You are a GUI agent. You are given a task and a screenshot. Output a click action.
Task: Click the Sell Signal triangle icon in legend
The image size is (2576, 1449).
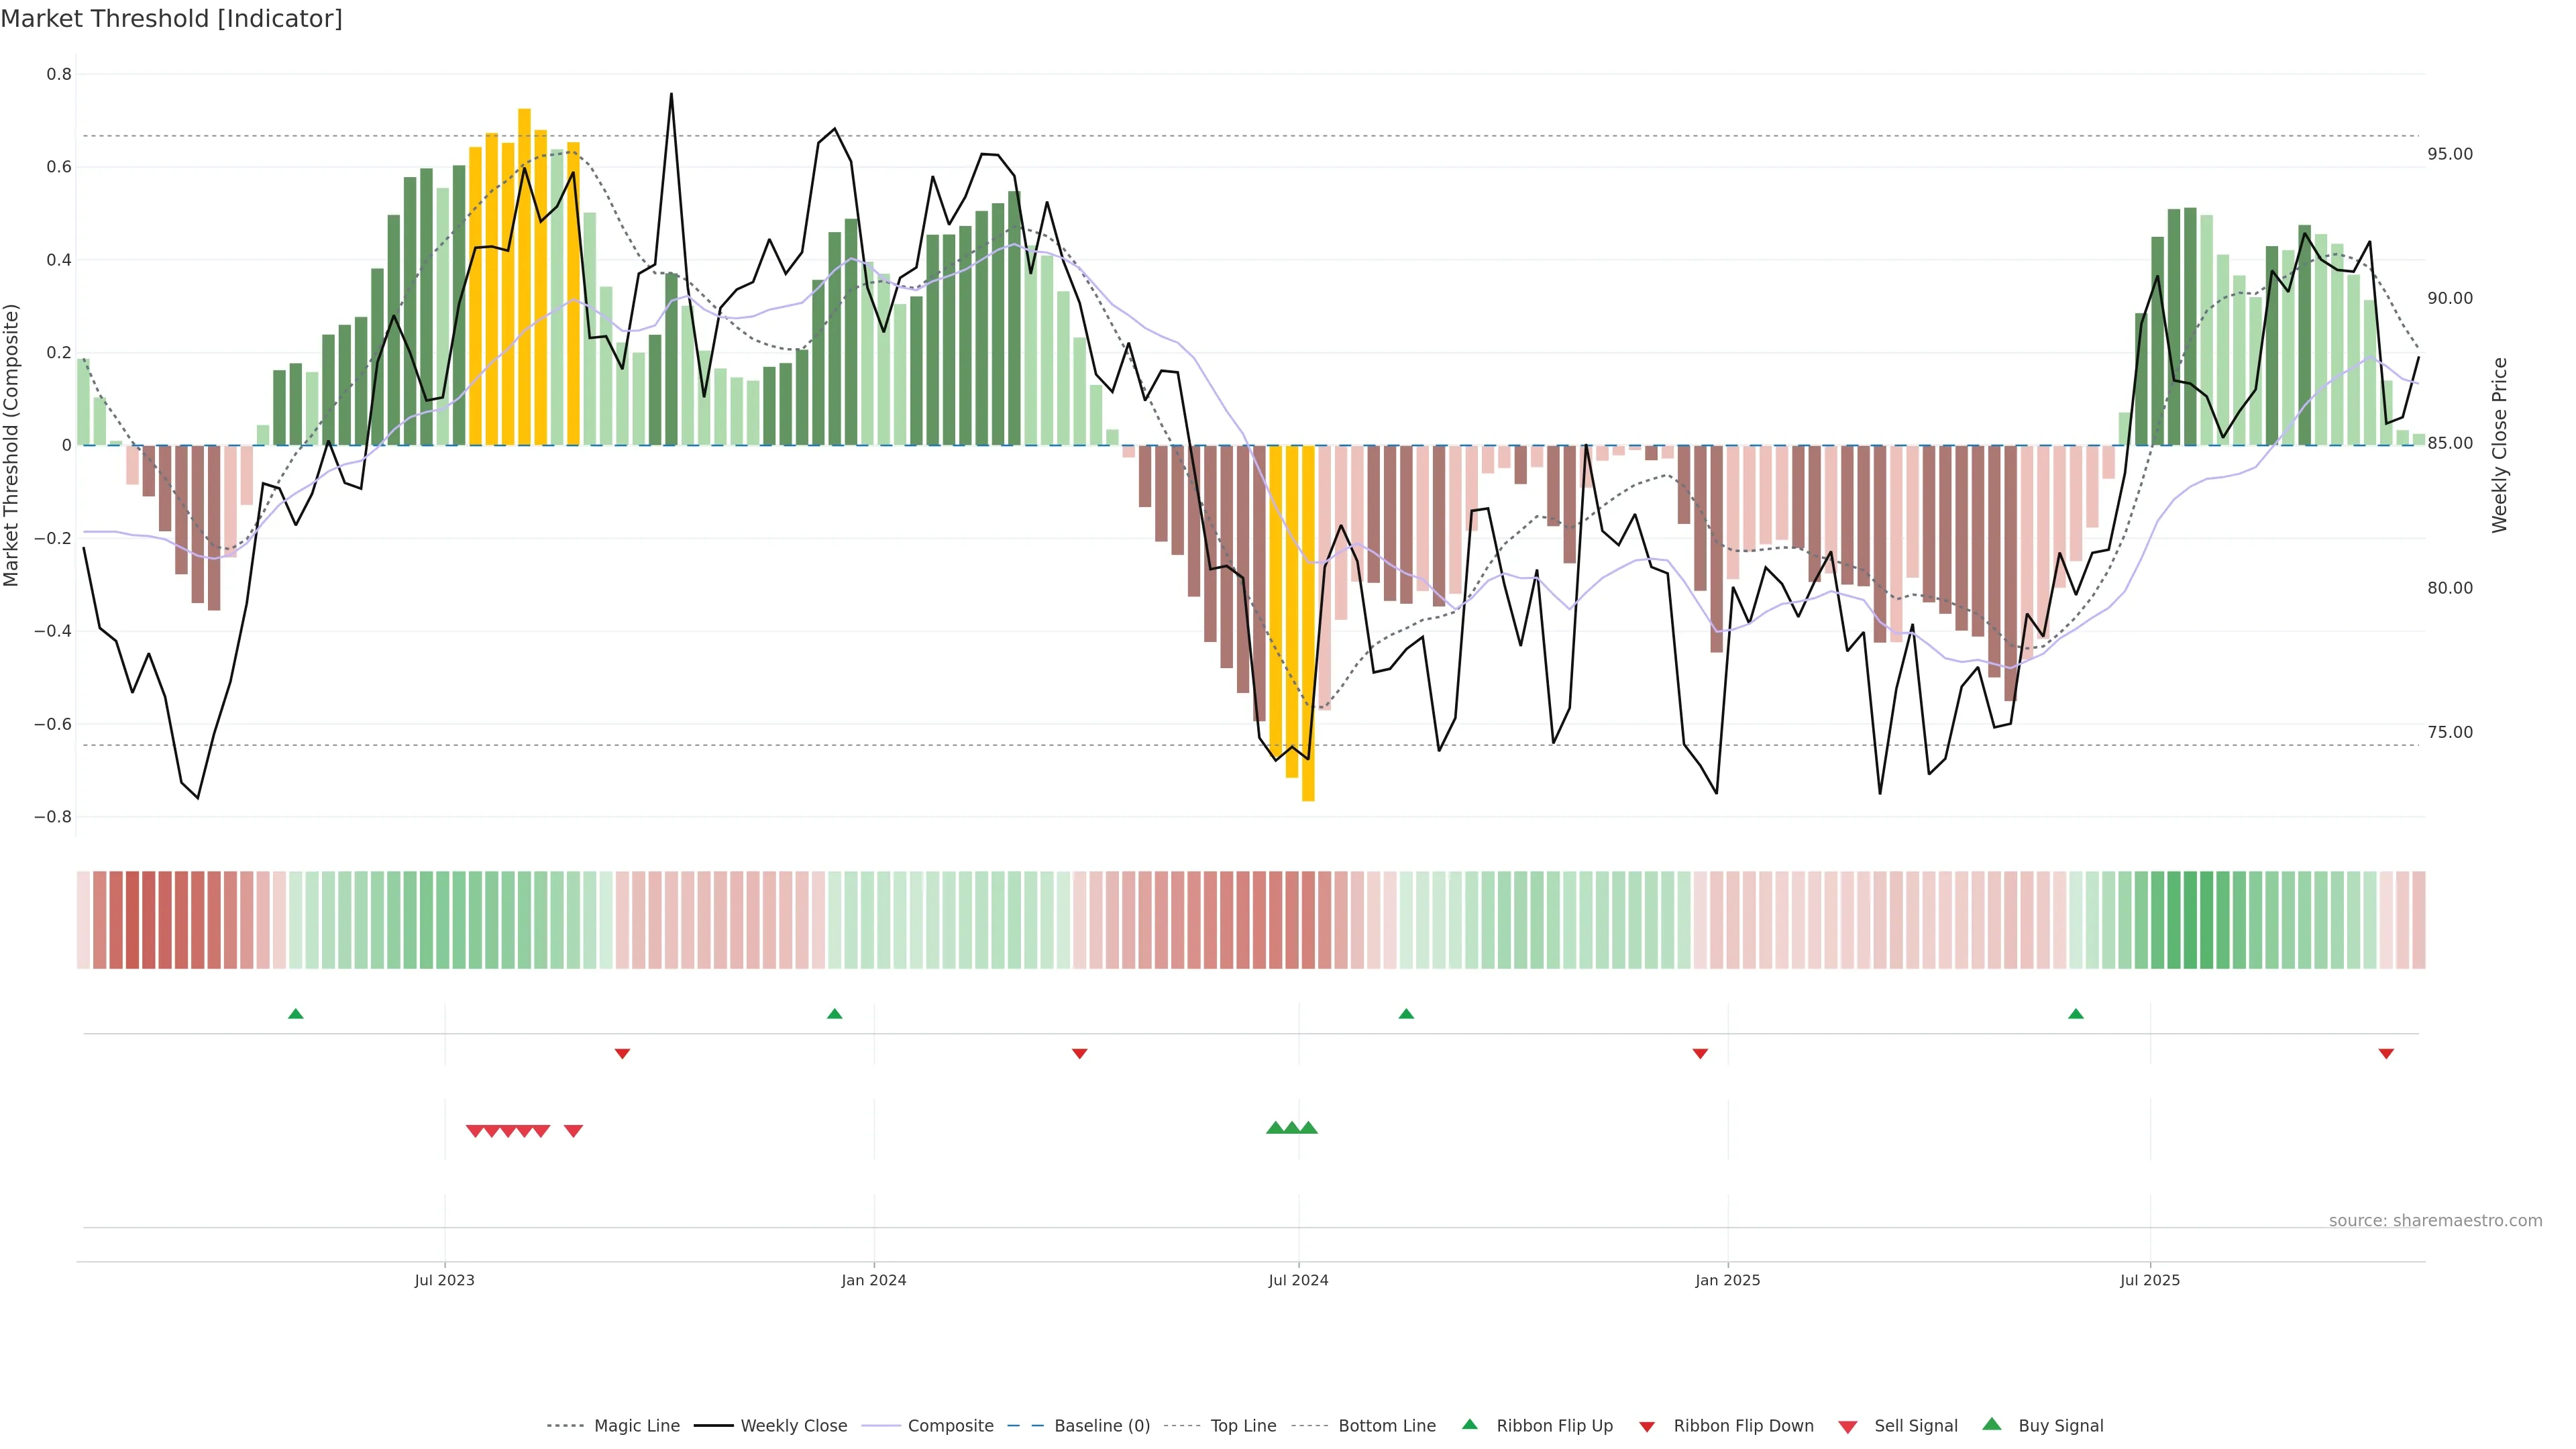tap(1848, 1426)
